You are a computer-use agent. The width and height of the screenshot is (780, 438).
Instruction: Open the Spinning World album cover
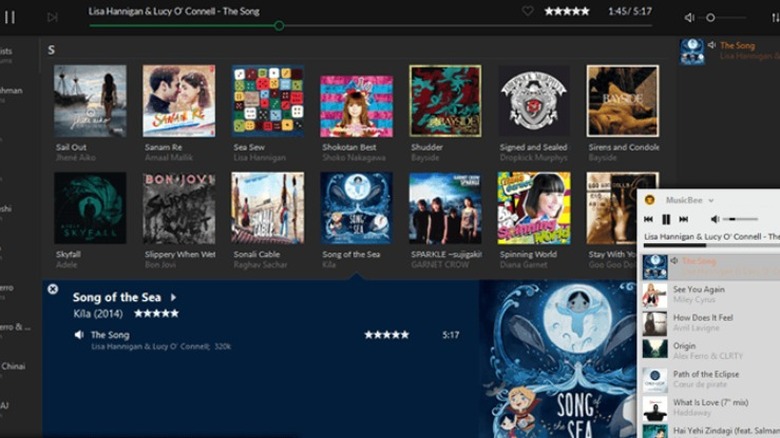point(534,208)
